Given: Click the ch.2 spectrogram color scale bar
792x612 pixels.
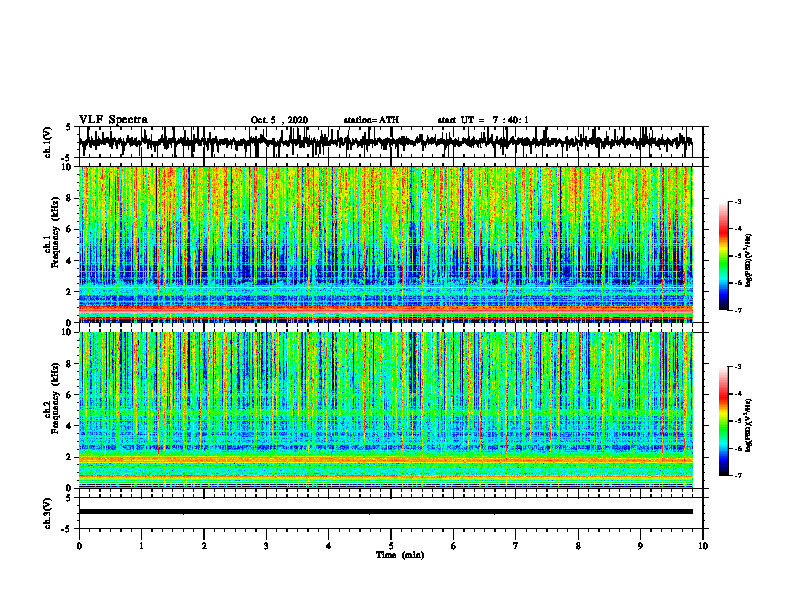Looking at the screenshot, I should pyautogui.click(x=724, y=421).
